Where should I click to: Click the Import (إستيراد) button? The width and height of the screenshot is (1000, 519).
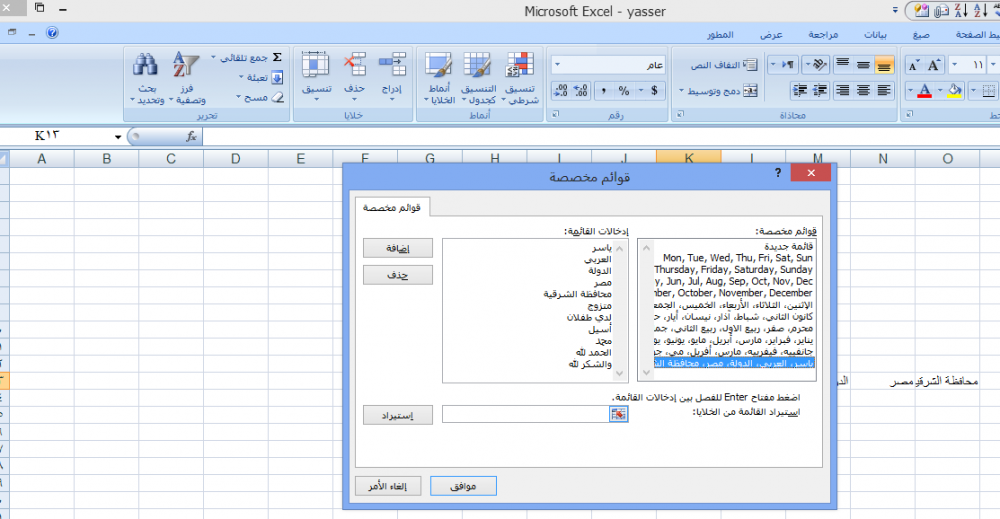click(x=398, y=415)
